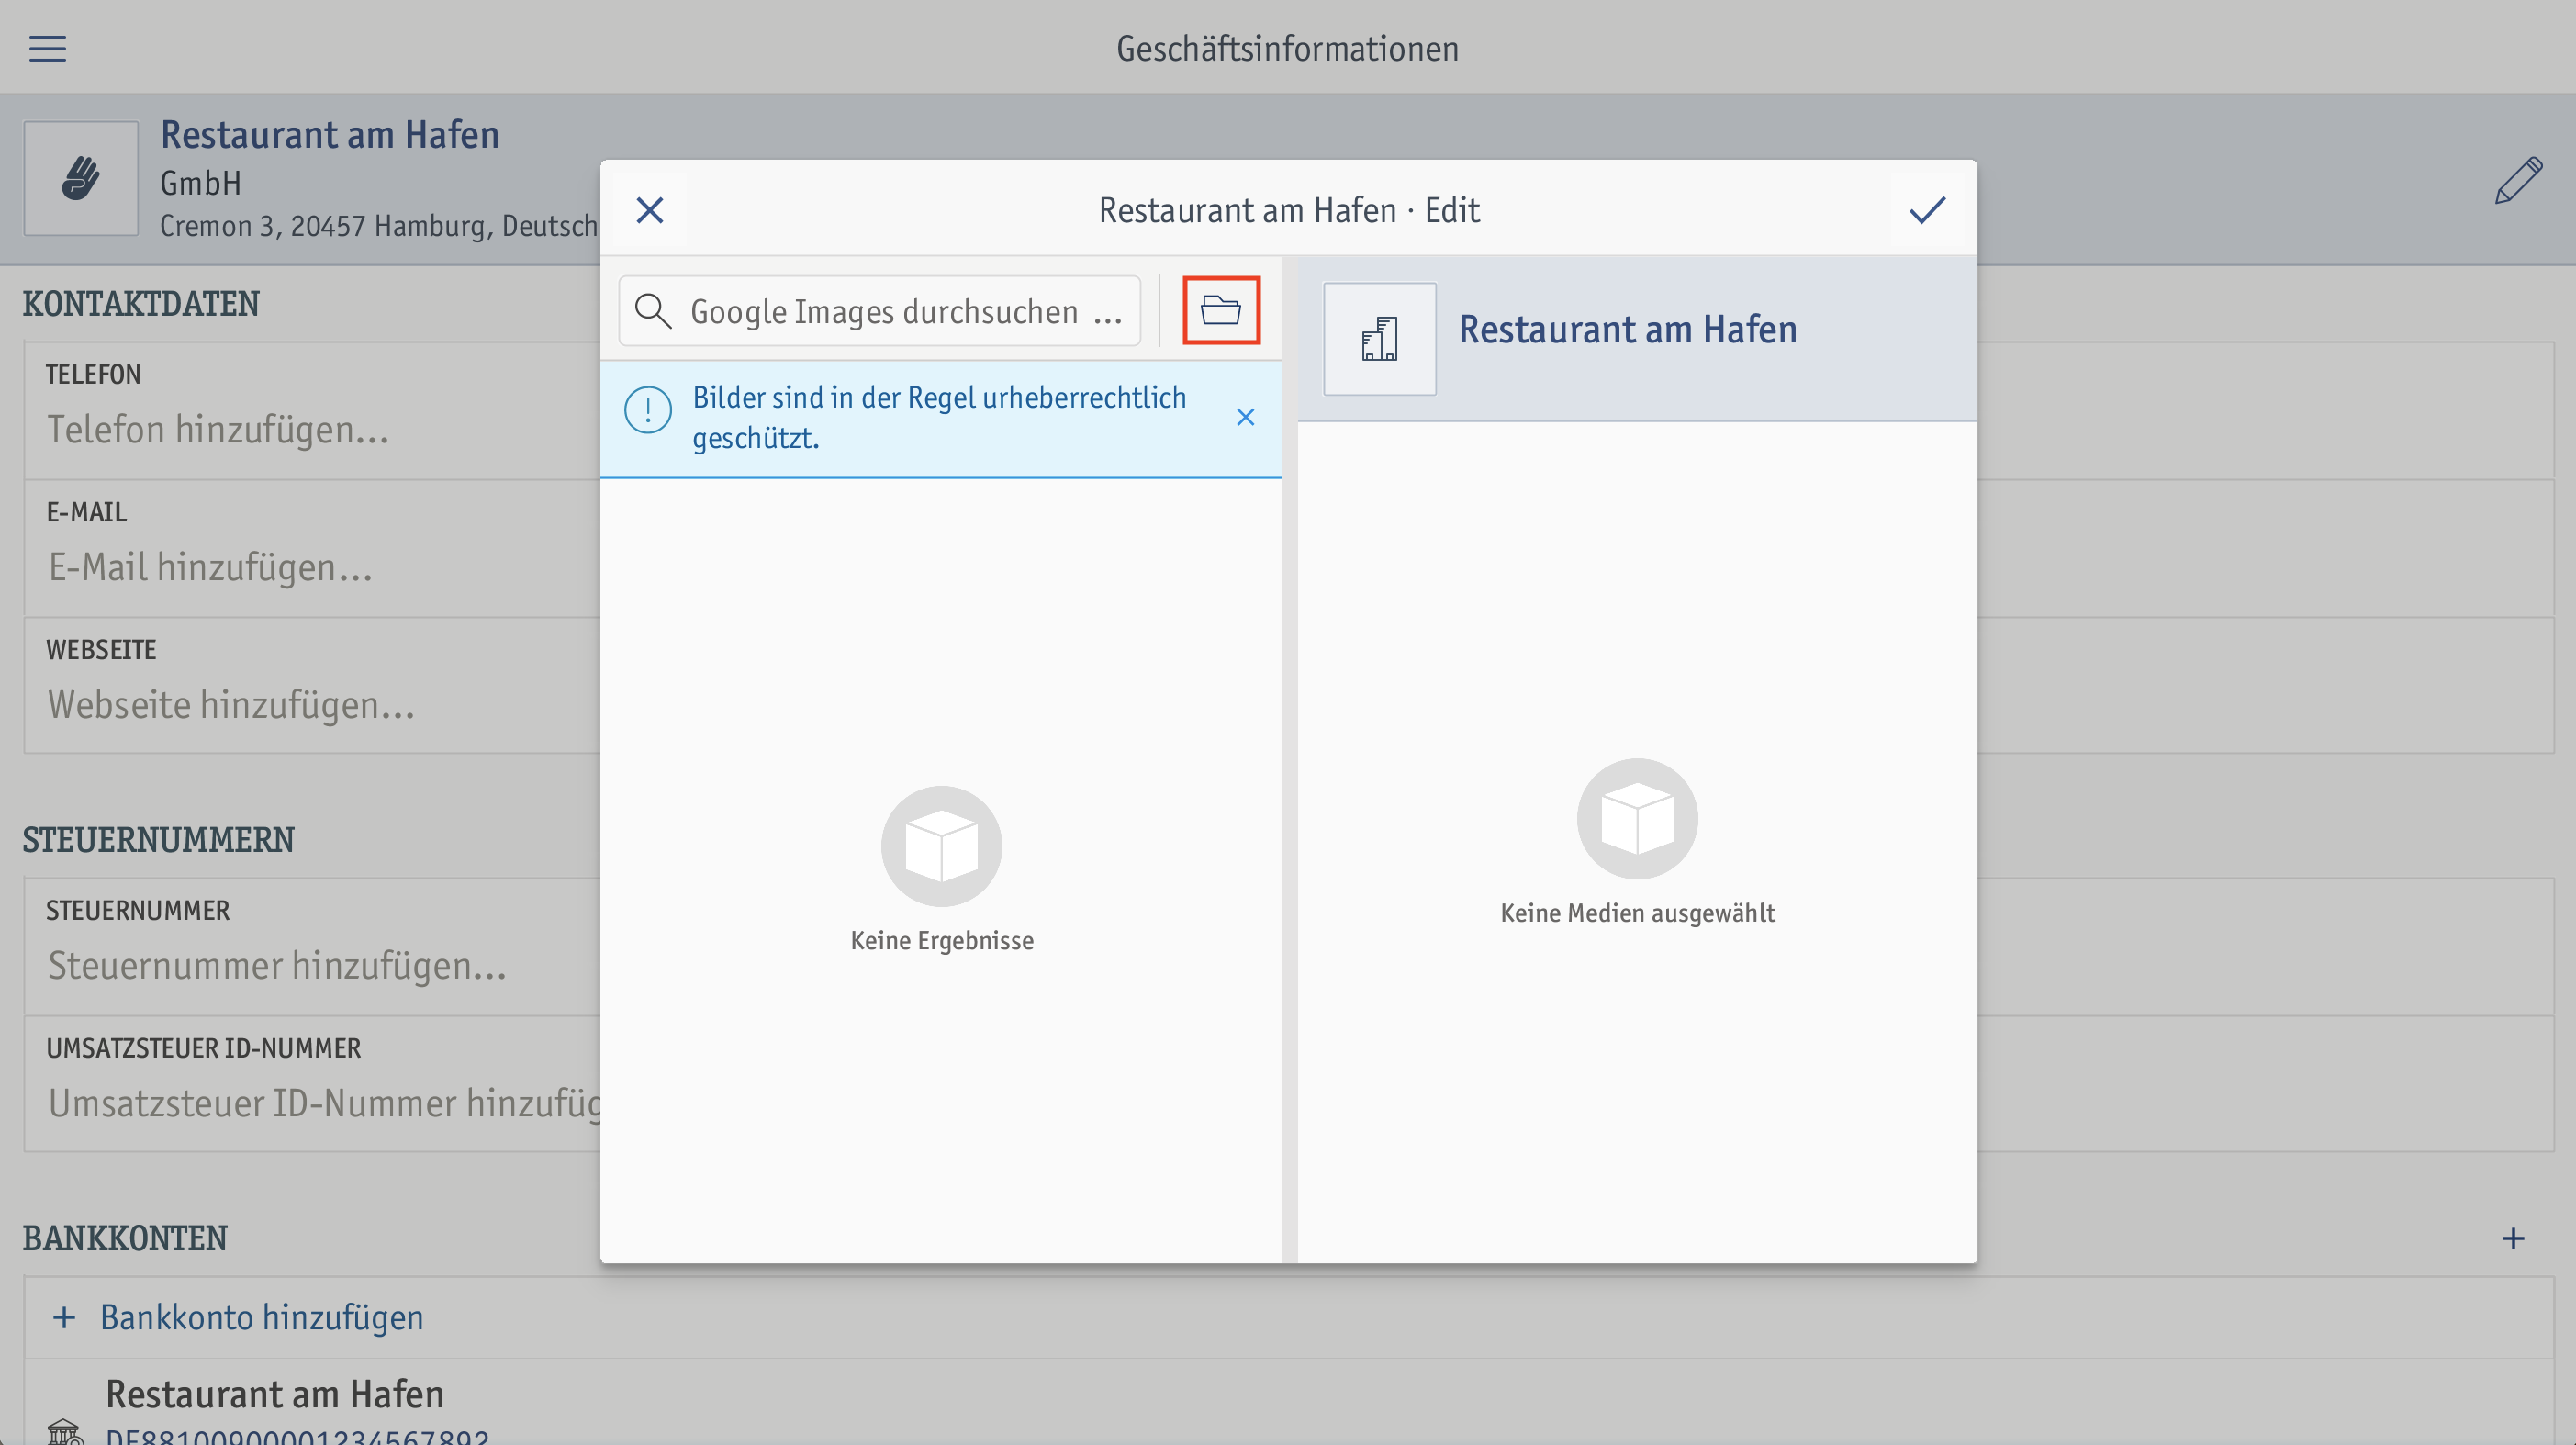The width and height of the screenshot is (2576, 1445).
Task: Select the Restaurant am Hafen bank account row
Action: [x=1288, y=1402]
